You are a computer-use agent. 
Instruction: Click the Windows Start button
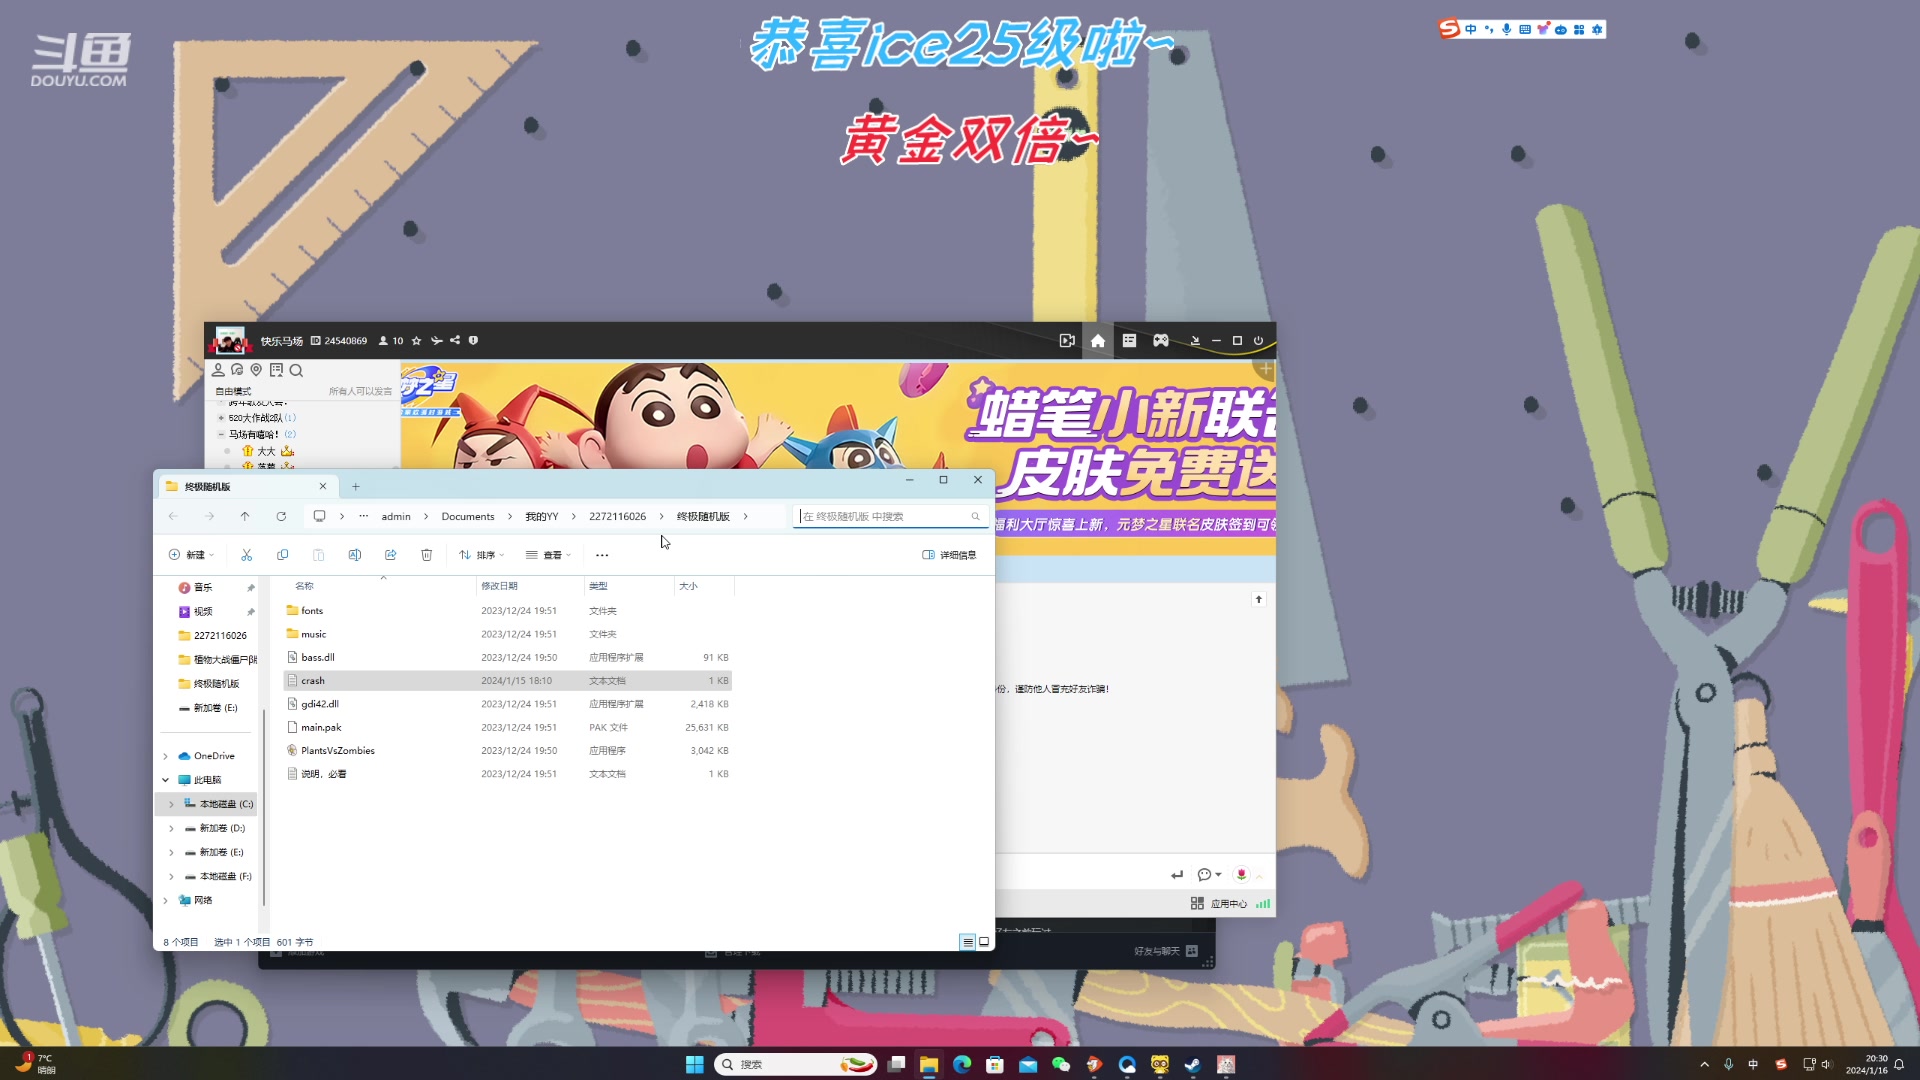click(x=695, y=1064)
